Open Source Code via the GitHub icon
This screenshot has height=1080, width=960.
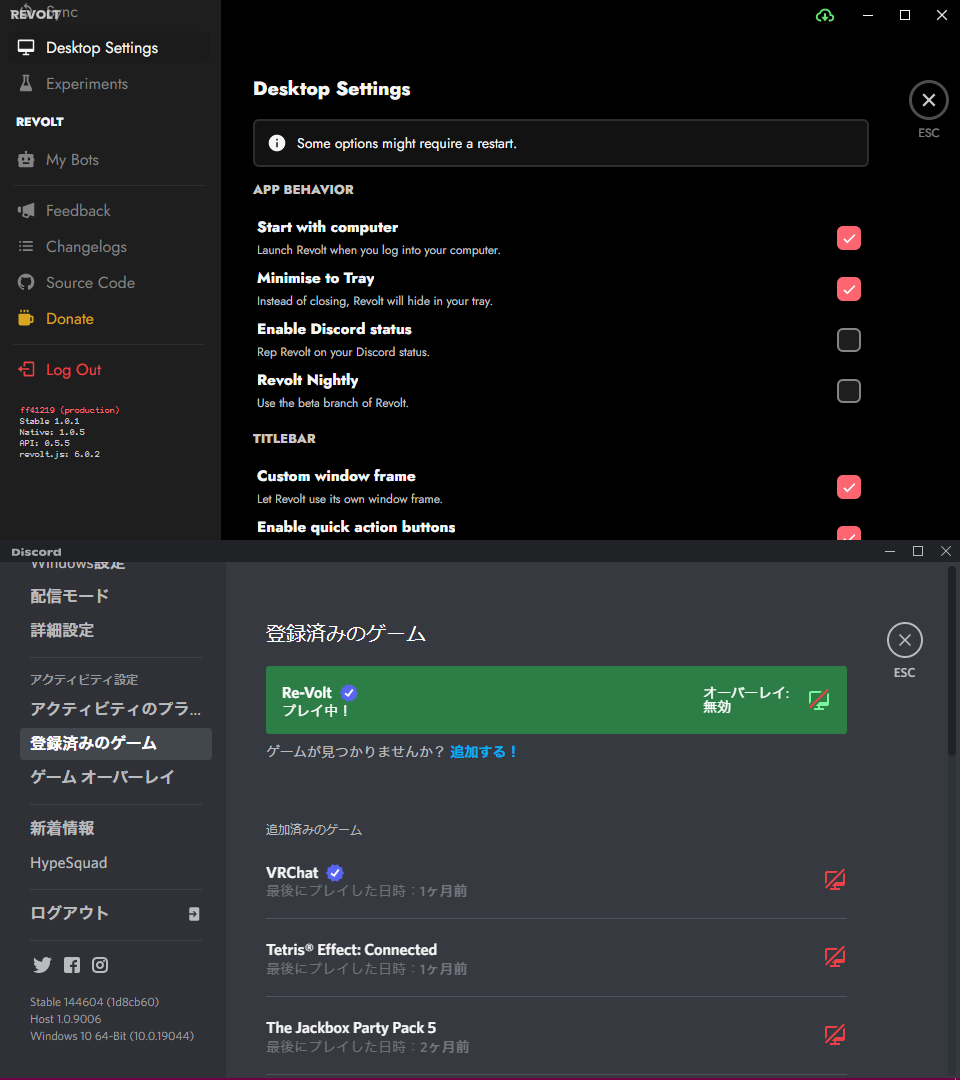pos(25,282)
